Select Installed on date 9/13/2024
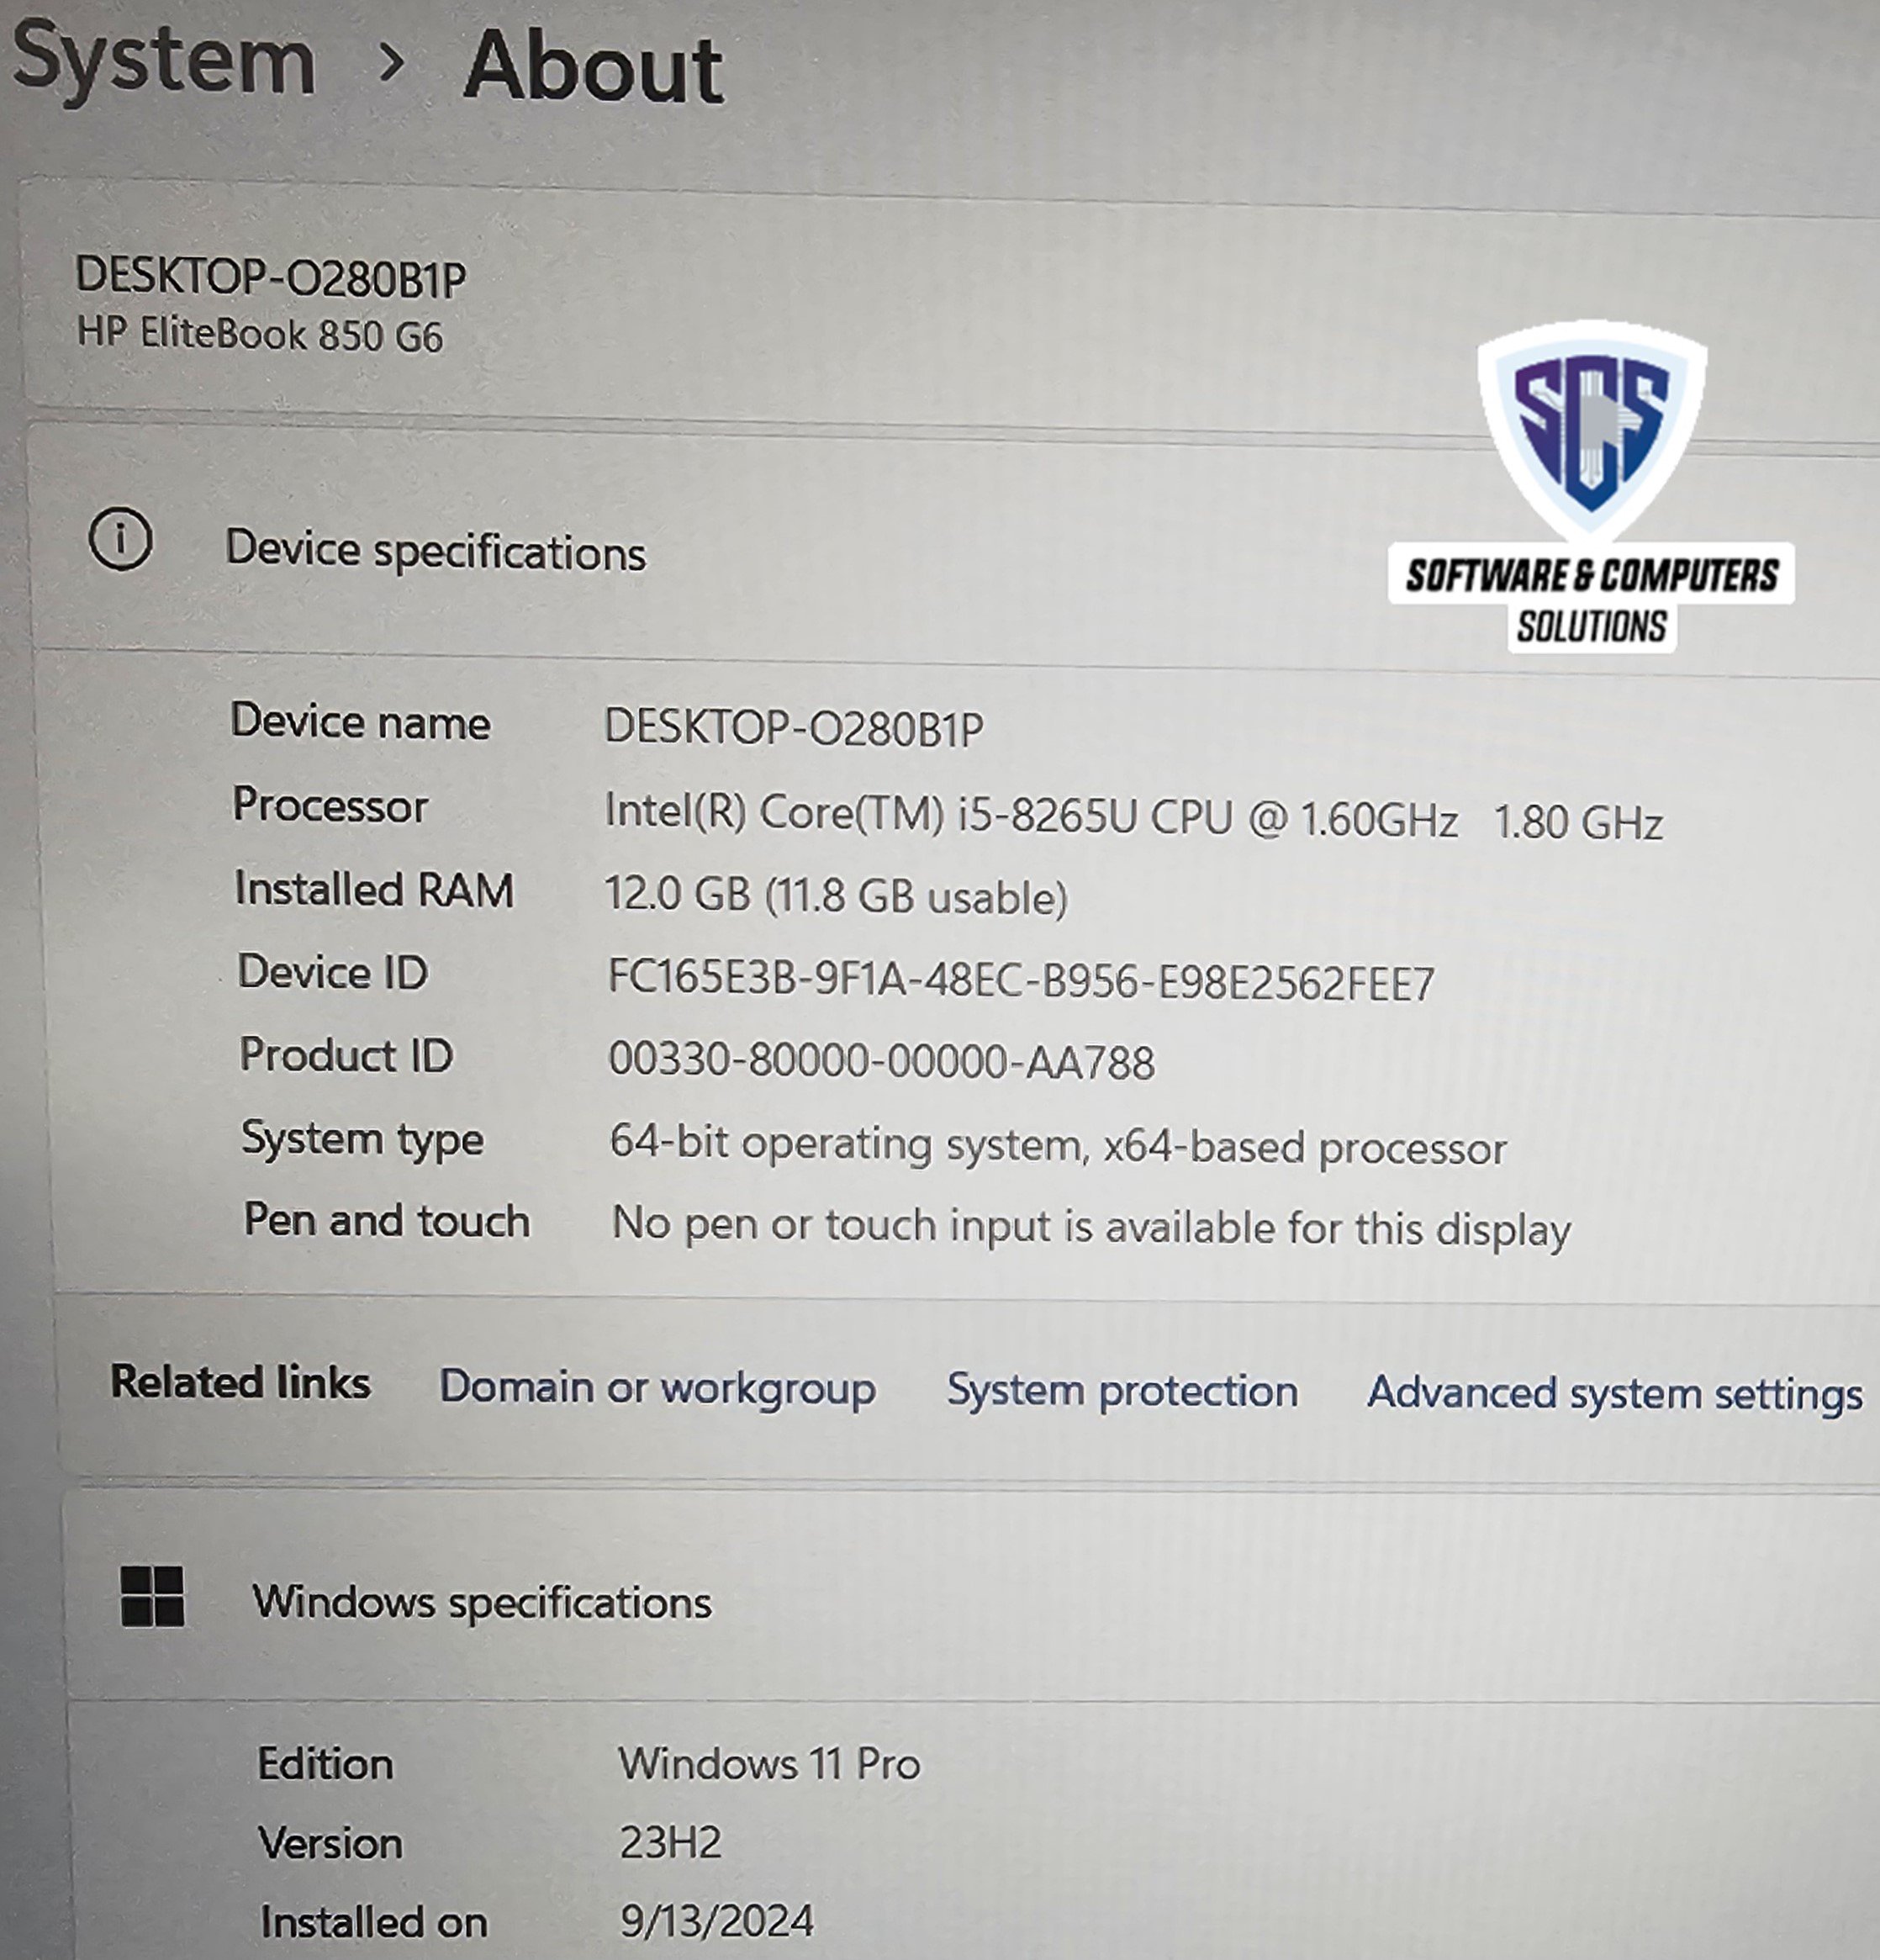1880x1960 pixels. (x=717, y=1921)
